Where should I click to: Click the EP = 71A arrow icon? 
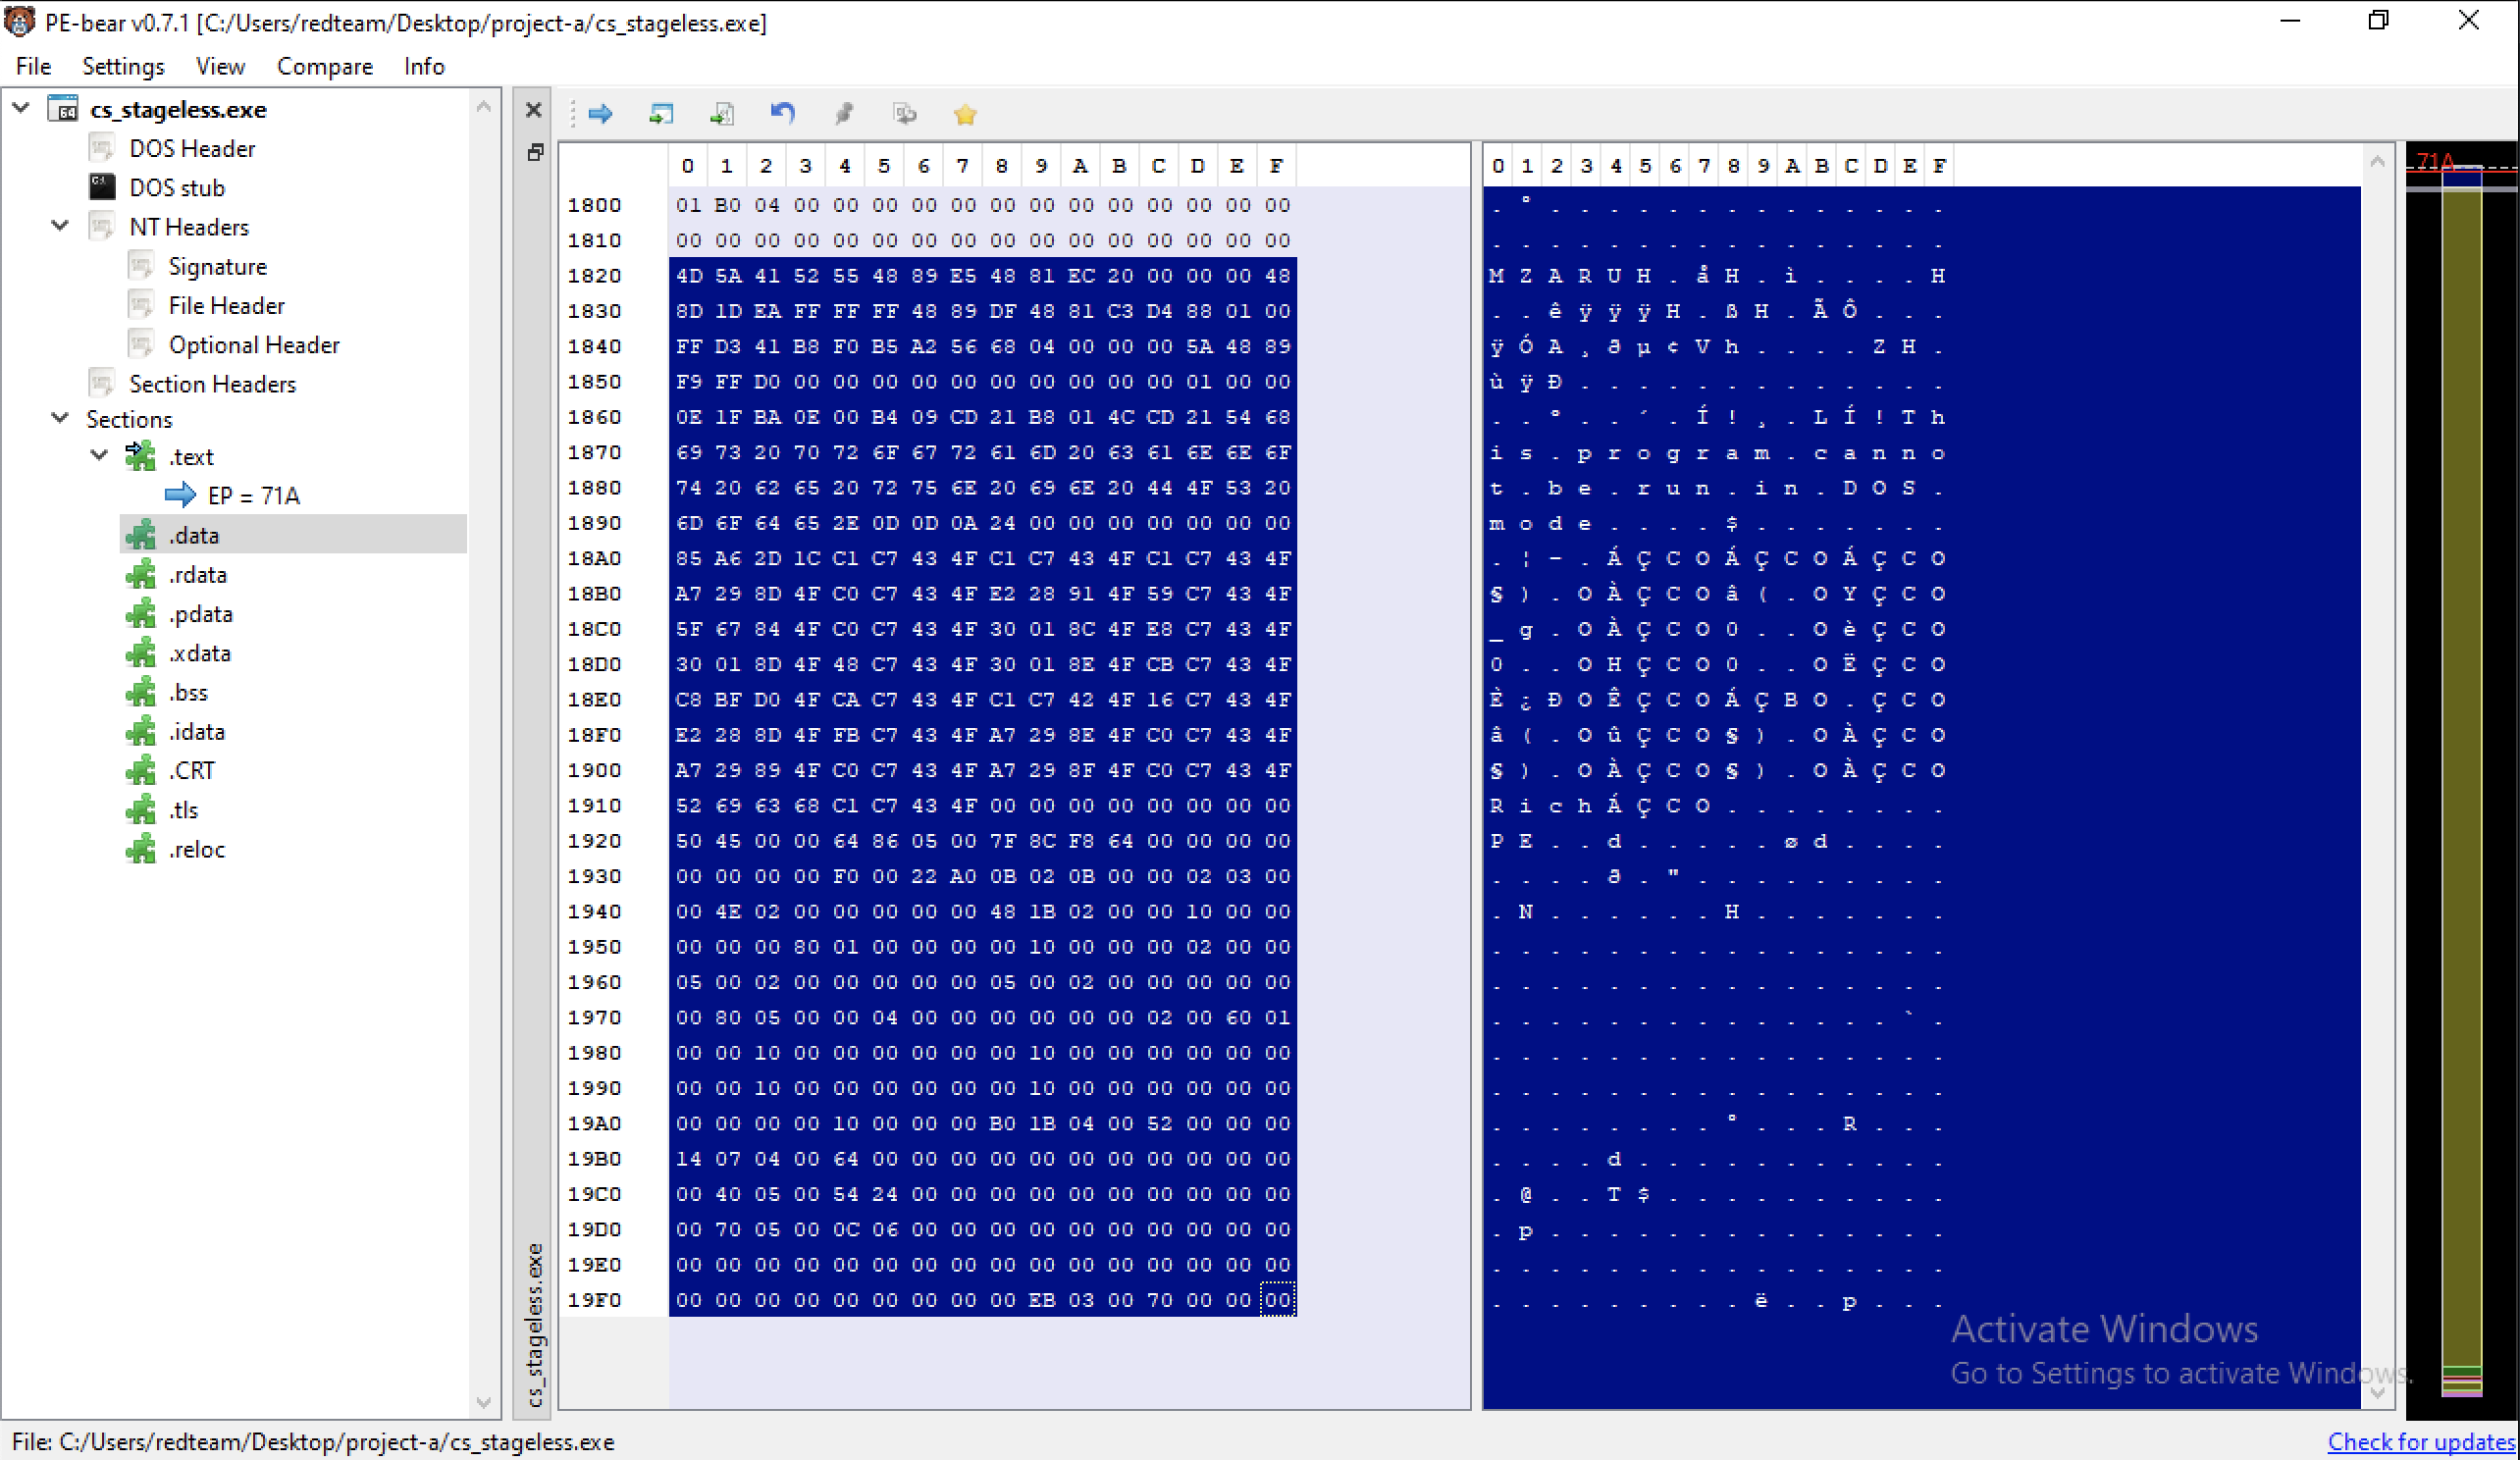pyautogui.click(x=180, y=495)
